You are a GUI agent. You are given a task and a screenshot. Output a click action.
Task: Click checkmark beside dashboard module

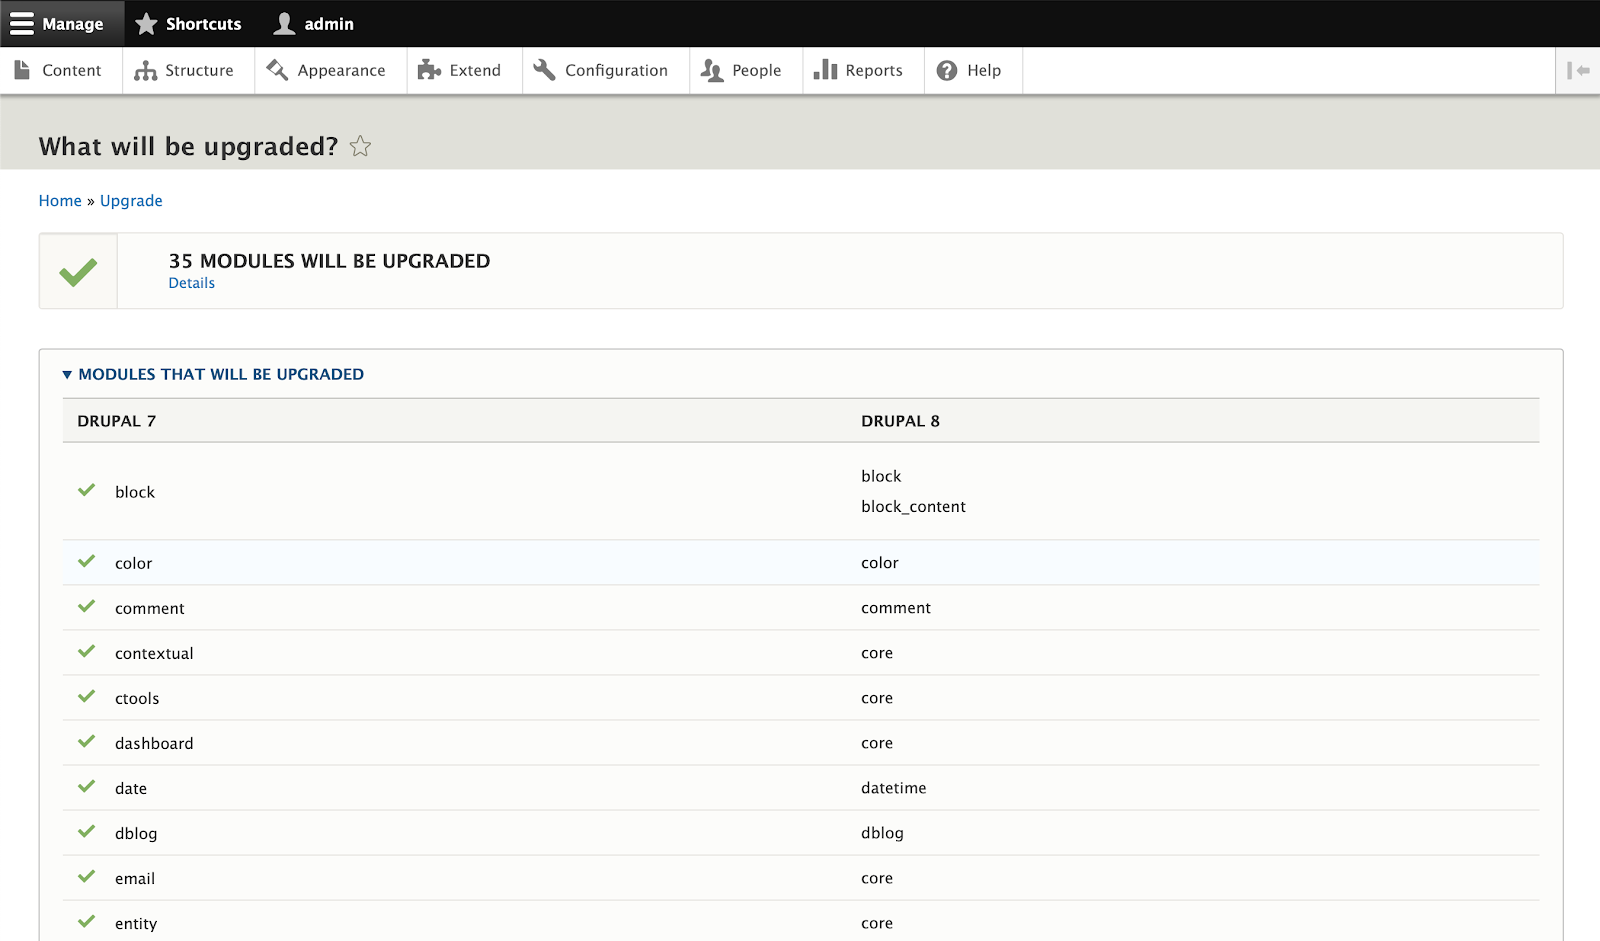87,741
